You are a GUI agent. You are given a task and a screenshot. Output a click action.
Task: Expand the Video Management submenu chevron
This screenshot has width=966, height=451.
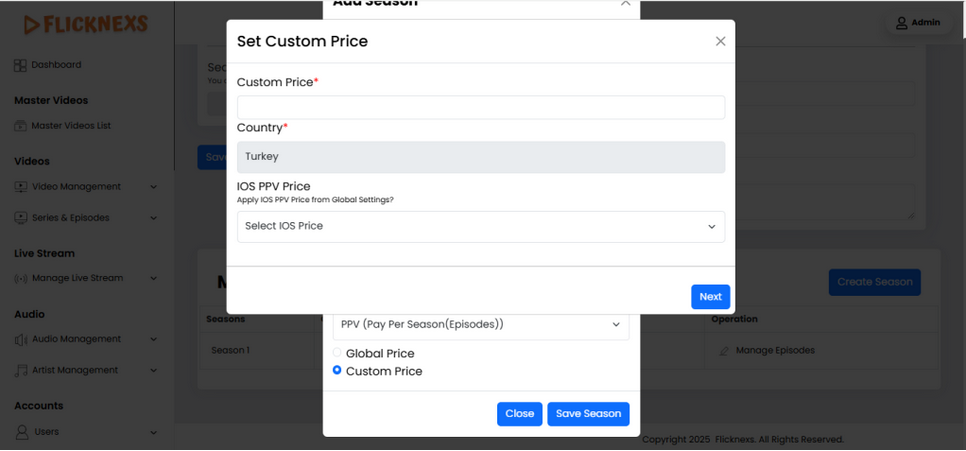click(153, 187)
